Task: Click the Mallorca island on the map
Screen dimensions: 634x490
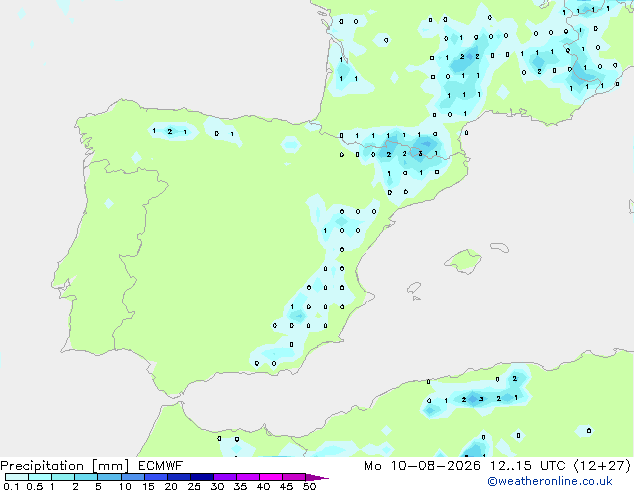Action: [x=463, y=261]
